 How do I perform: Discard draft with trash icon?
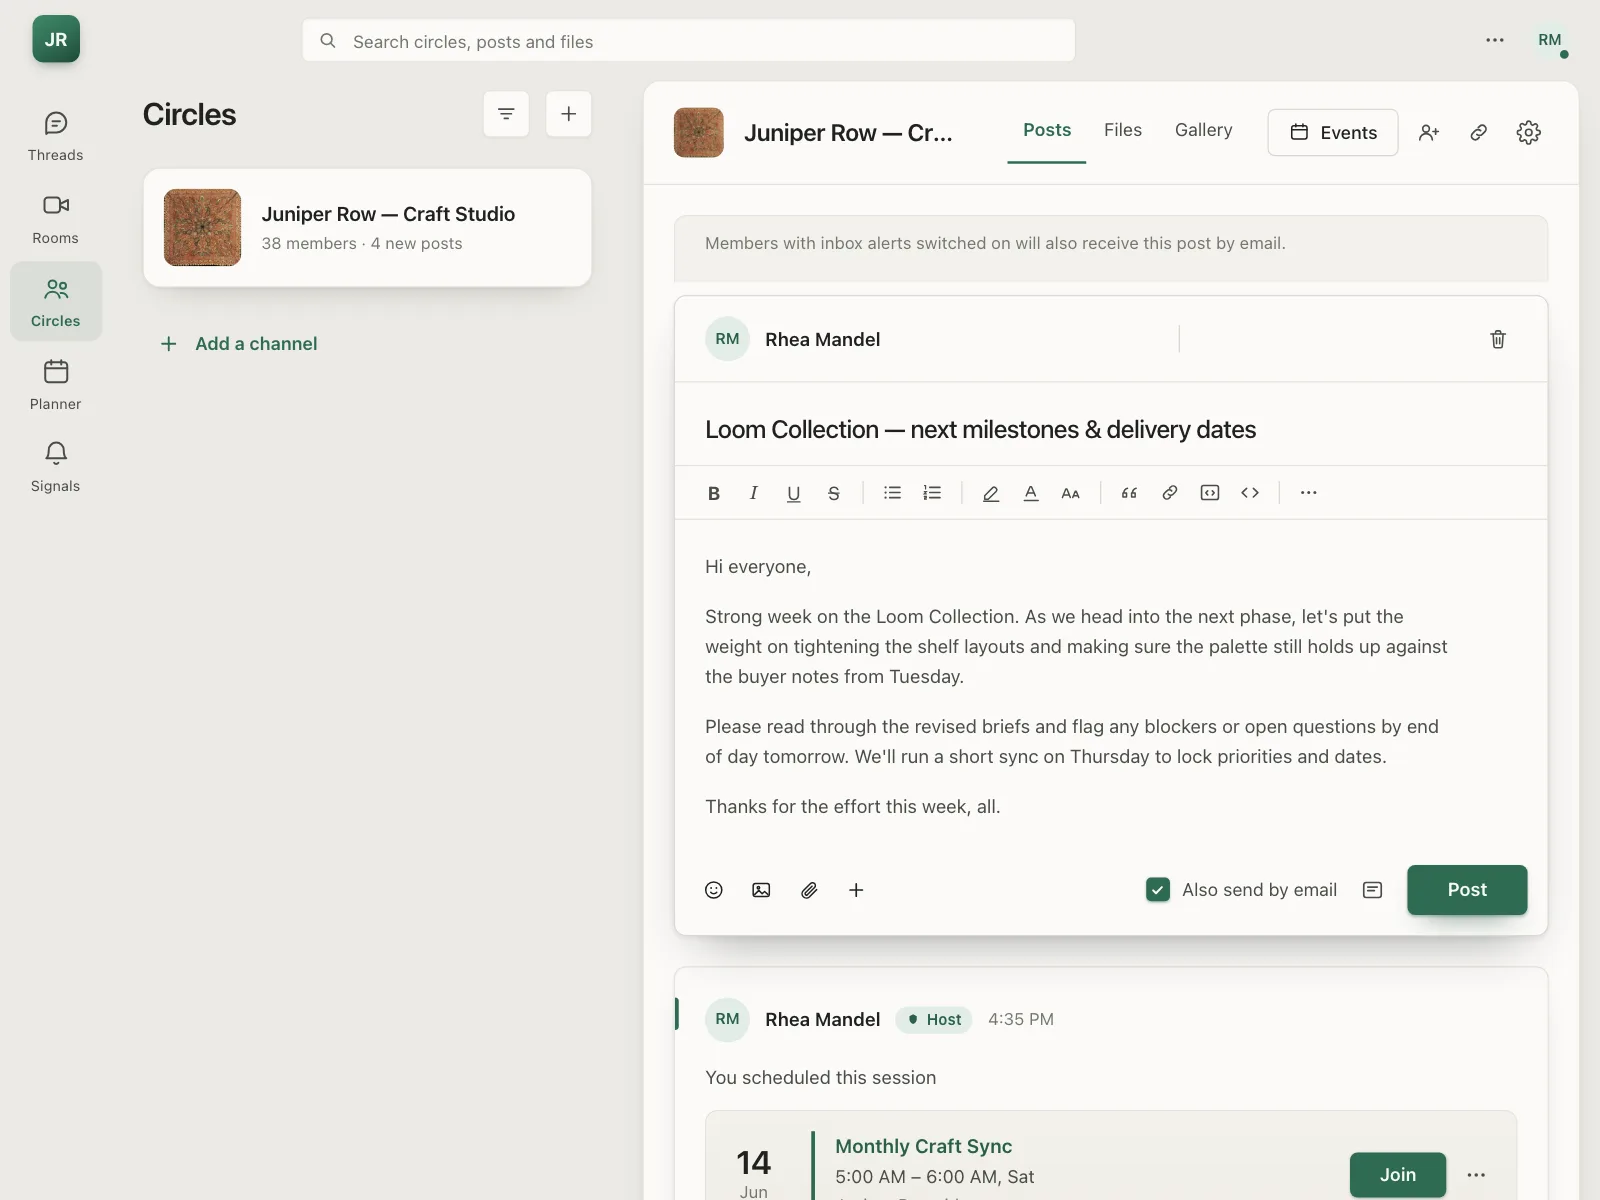pos(1498,339)
